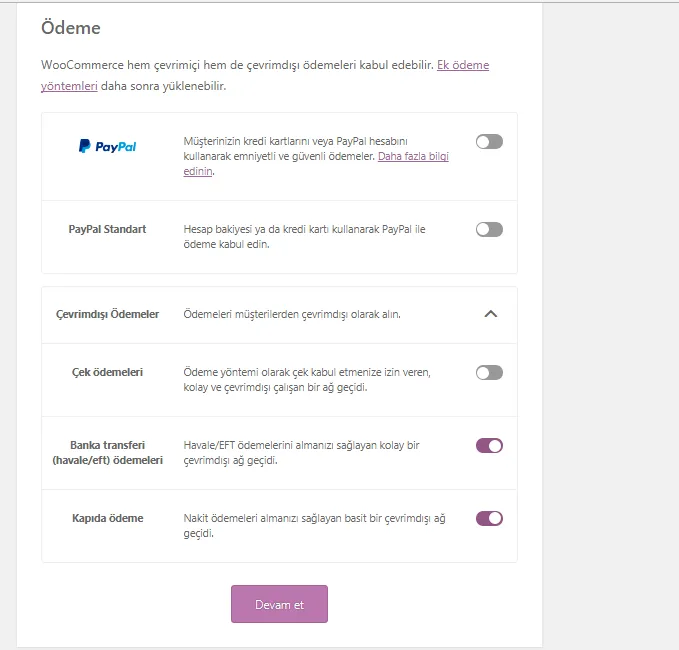Open the Daha fazla bilgi edinin link
Screen dimensions: 679x650
316,164
